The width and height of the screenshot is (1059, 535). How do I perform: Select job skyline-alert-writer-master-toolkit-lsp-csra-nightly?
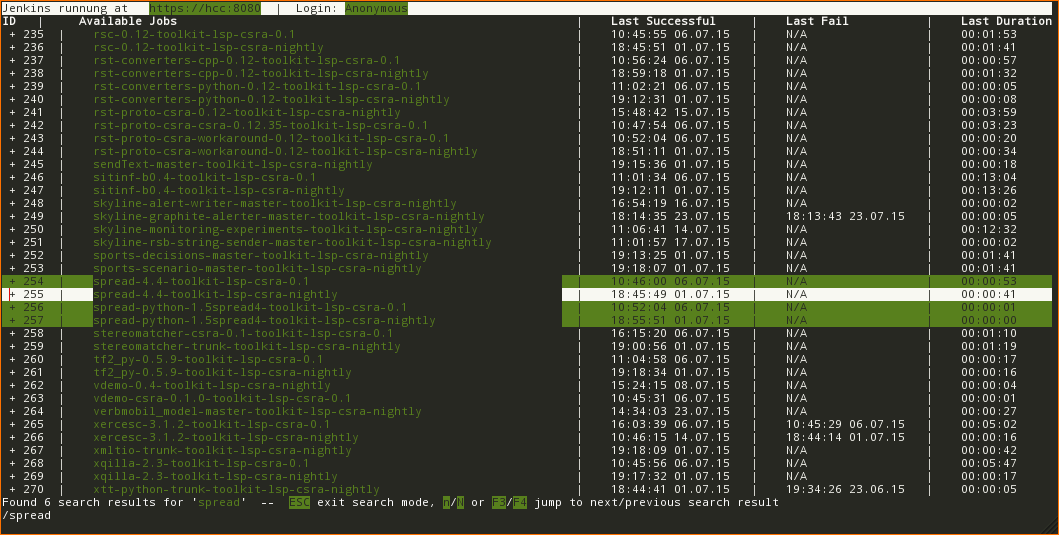[x=275, y=204]
